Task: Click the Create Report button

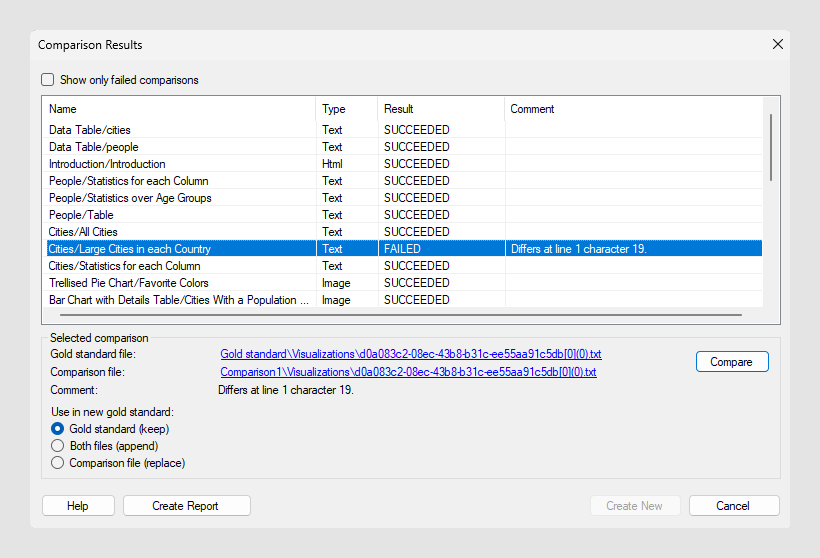Action: (x=187, y=506)
